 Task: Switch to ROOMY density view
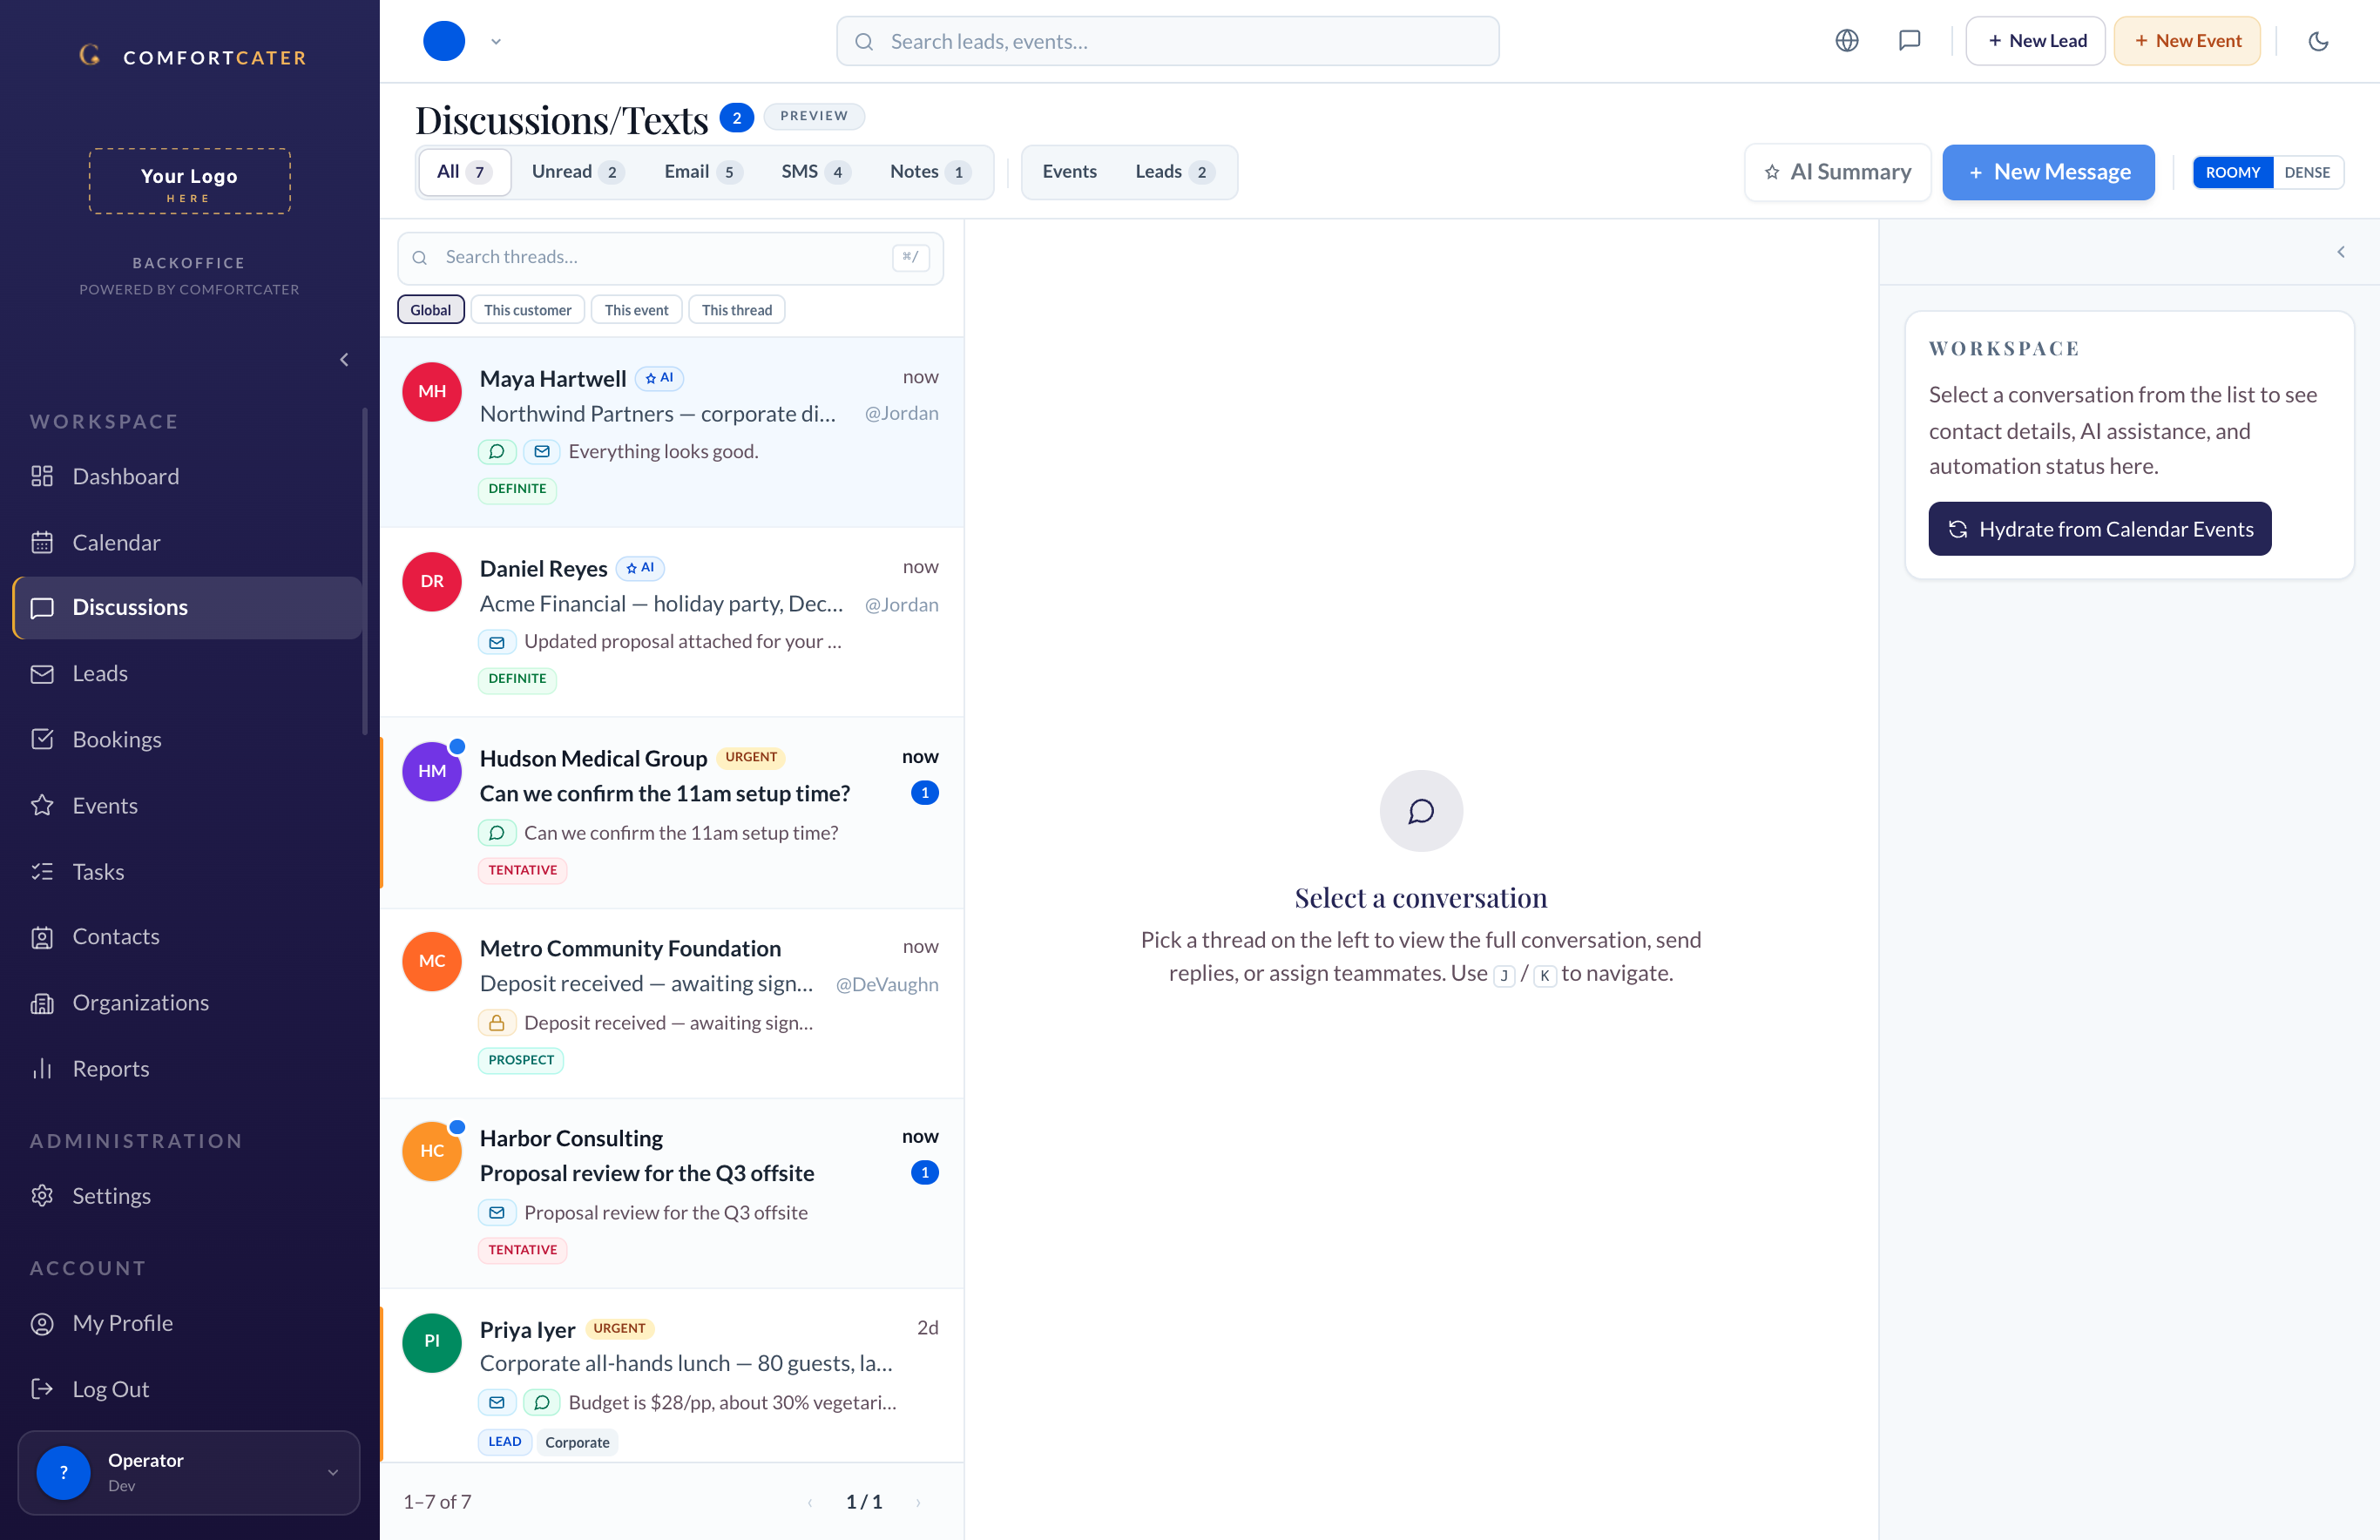[x=2232, y=172]
